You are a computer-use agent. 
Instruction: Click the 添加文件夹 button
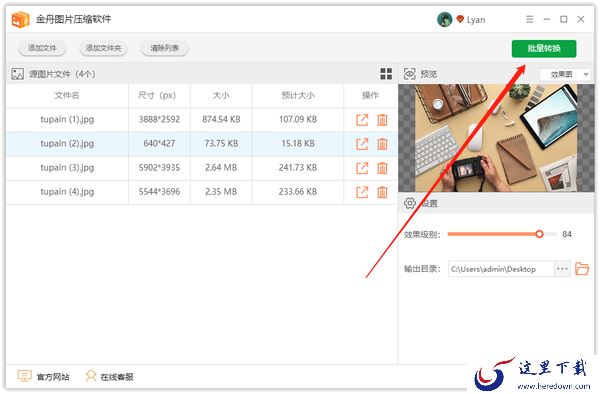[103, 48]
